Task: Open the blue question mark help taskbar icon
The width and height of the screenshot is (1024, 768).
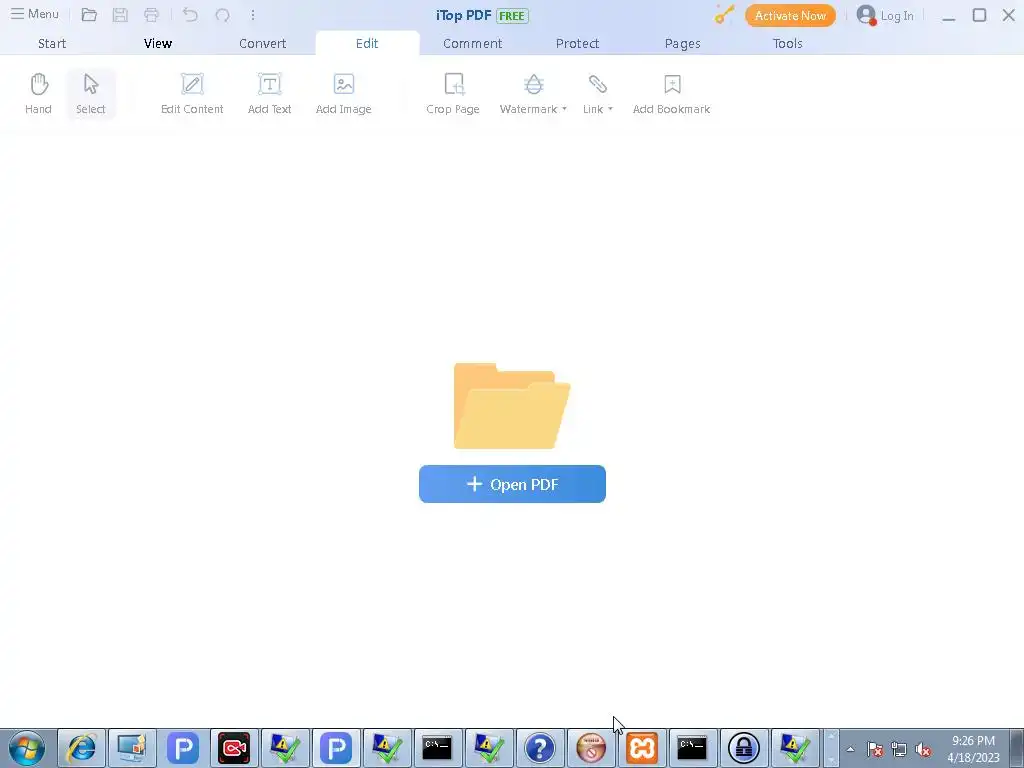Action: 539,748
